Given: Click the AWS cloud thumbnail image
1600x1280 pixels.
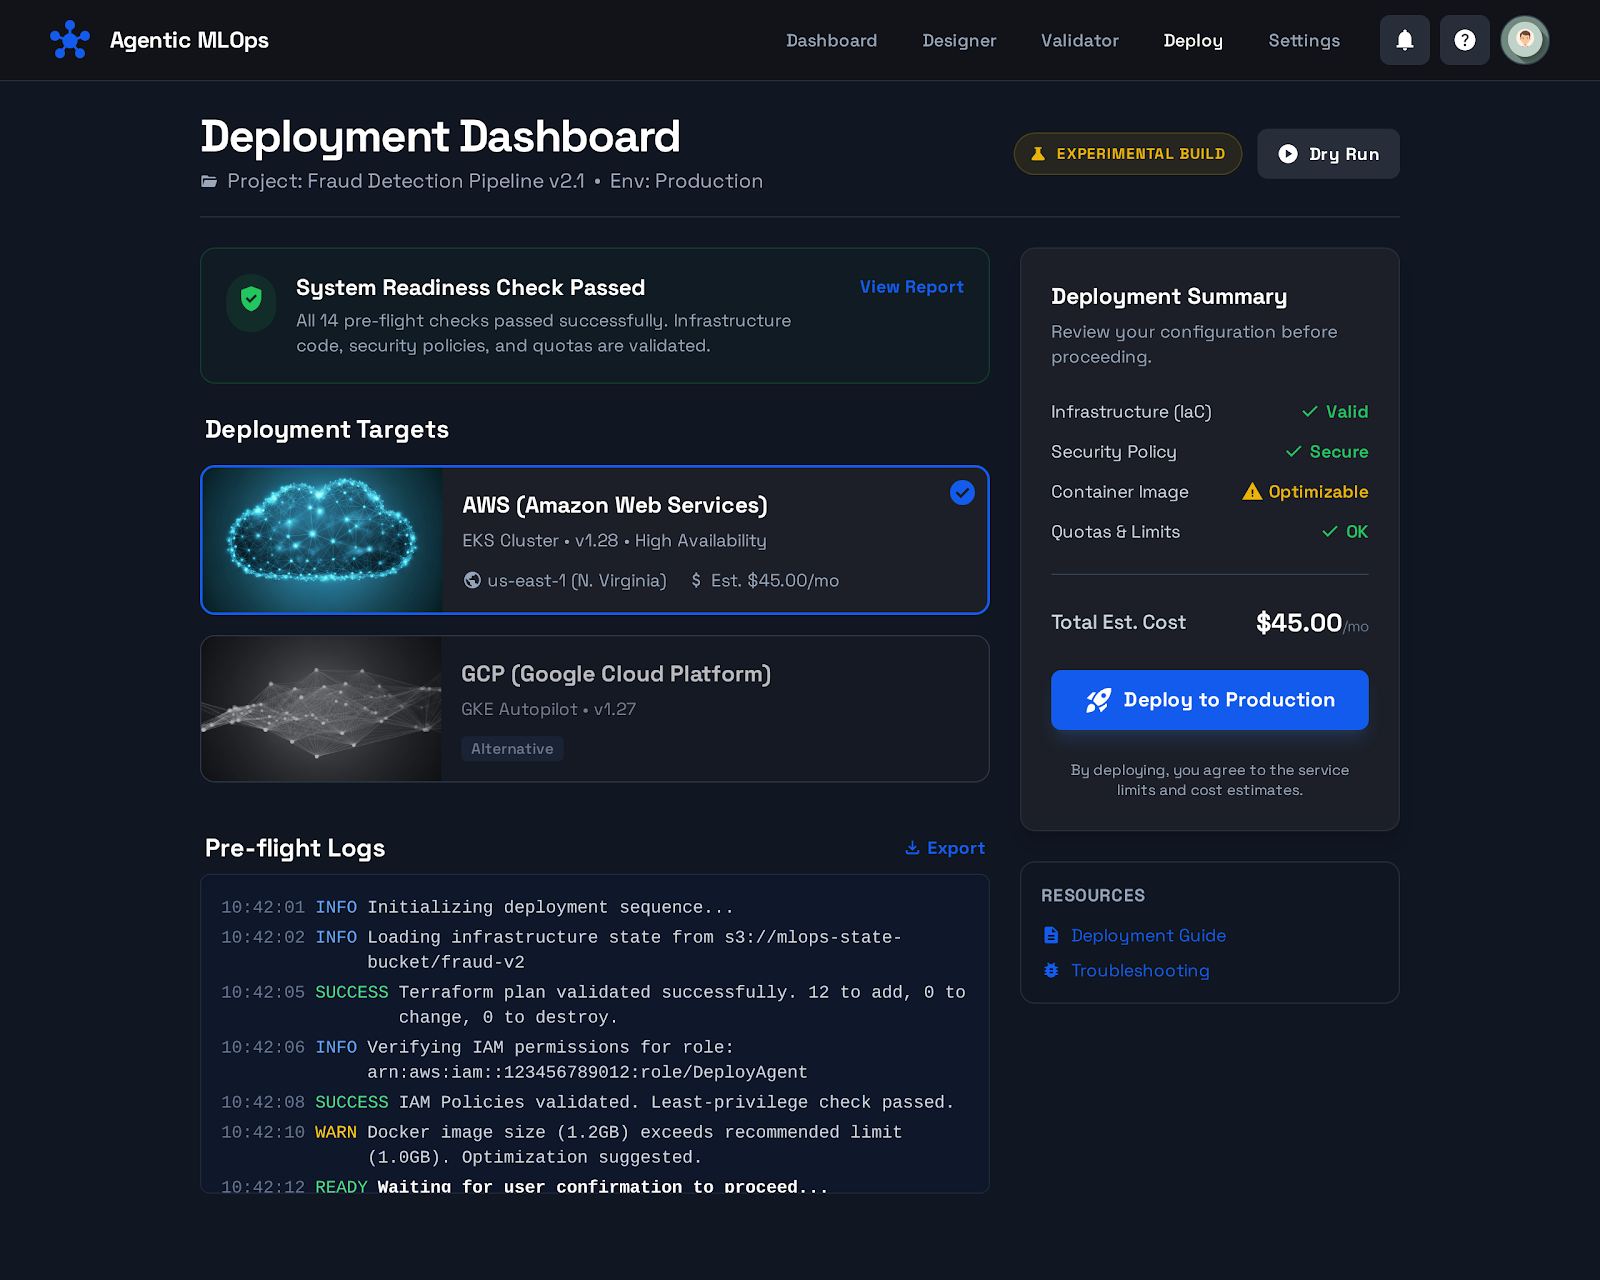Looking at the screenshot, I should 322,540.
